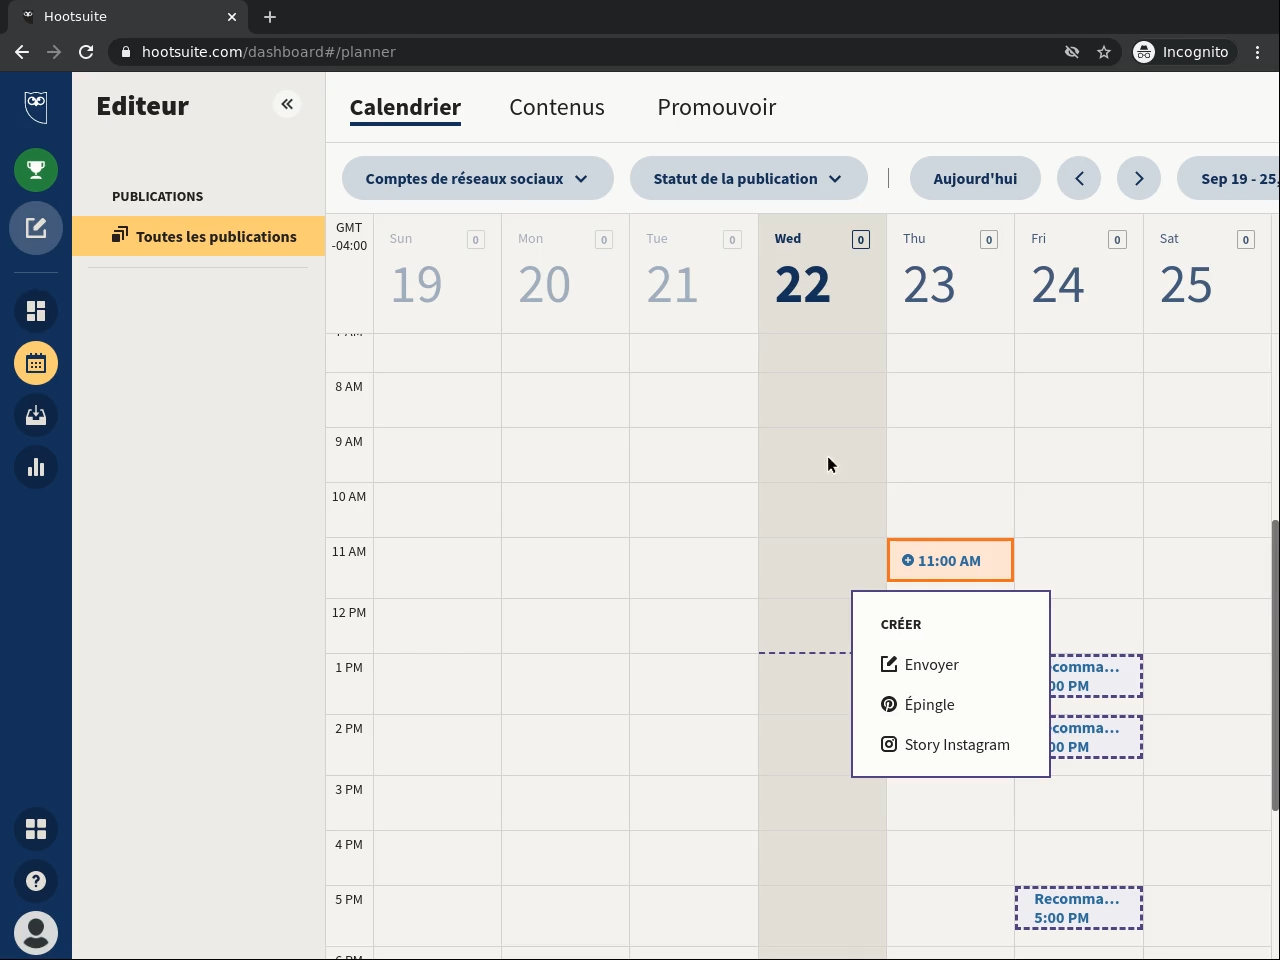Select the Sun 19 day header
1280x960 pixels.
point(437,273)
